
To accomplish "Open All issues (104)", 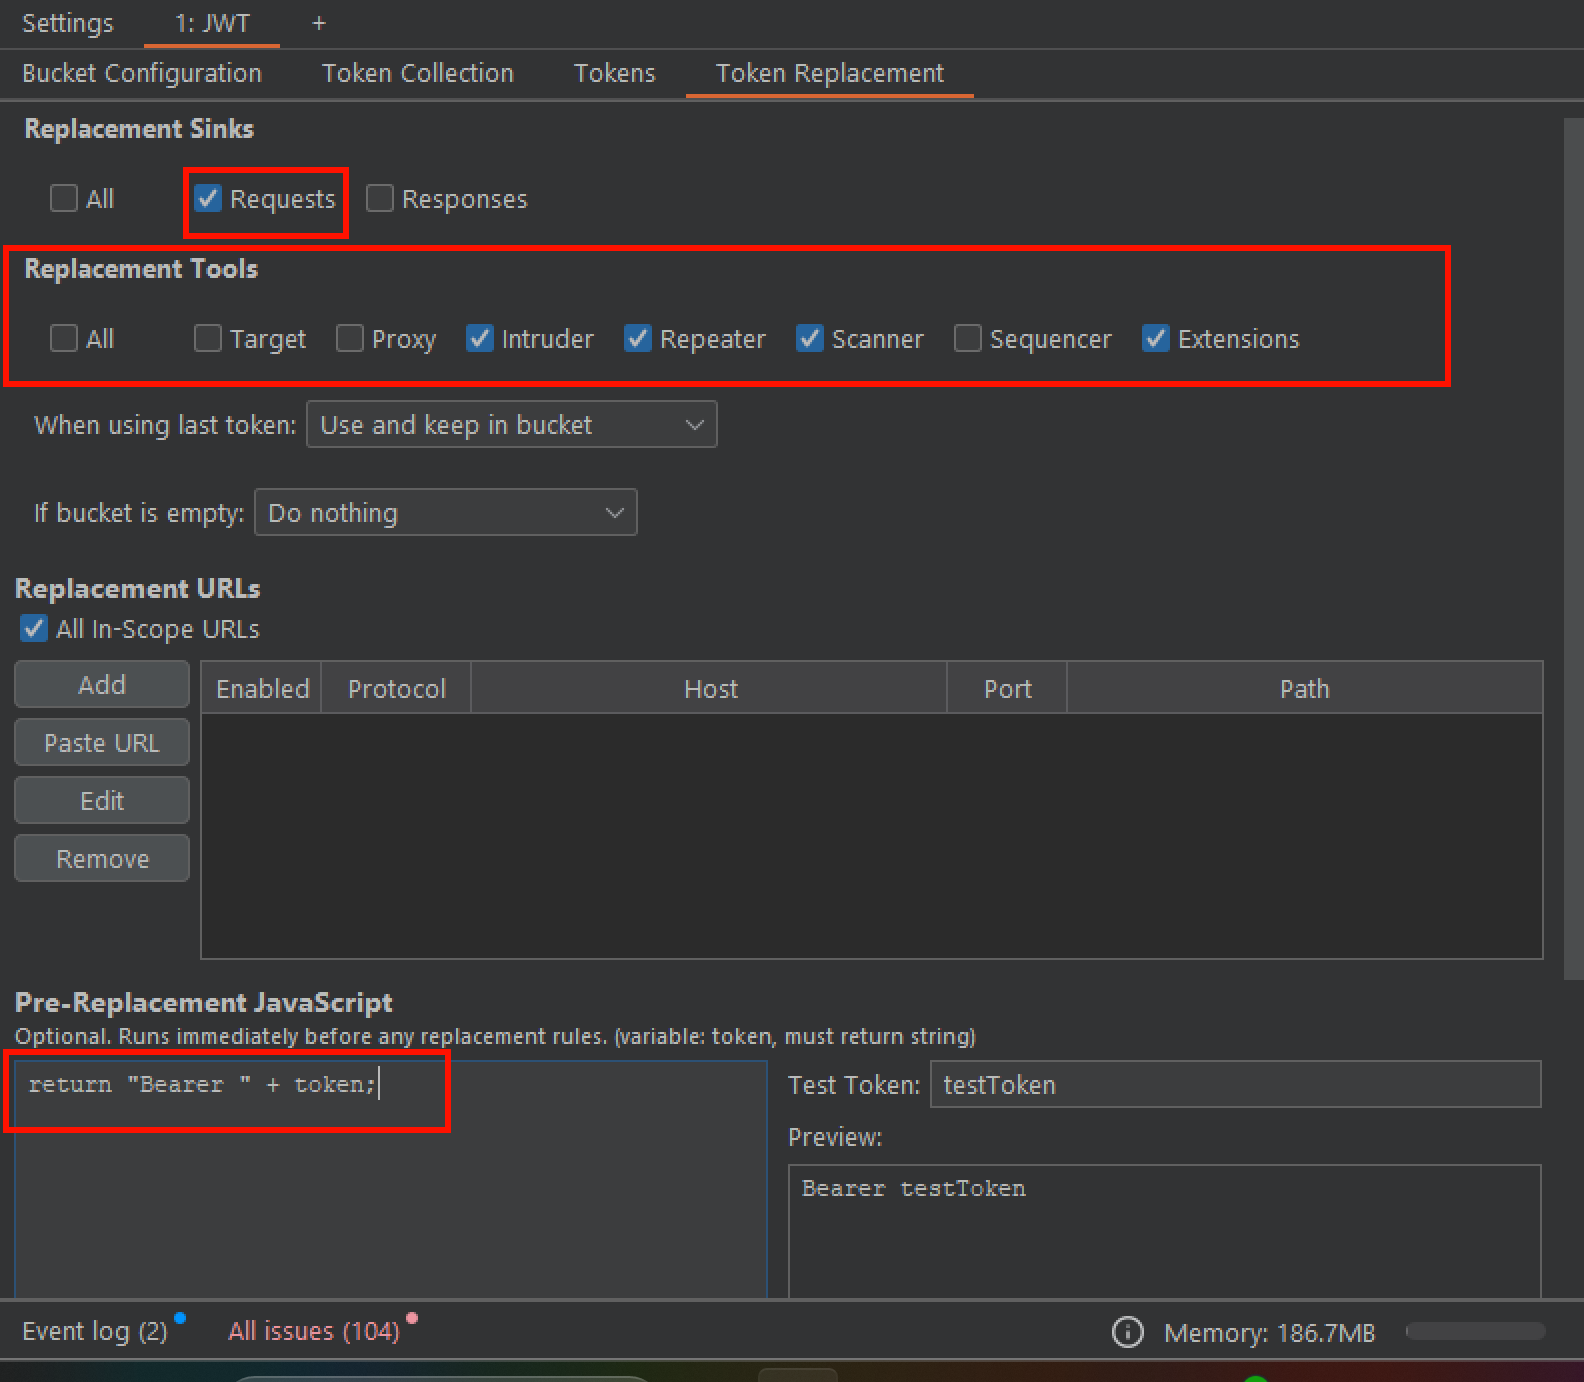I will (314, 1331).
